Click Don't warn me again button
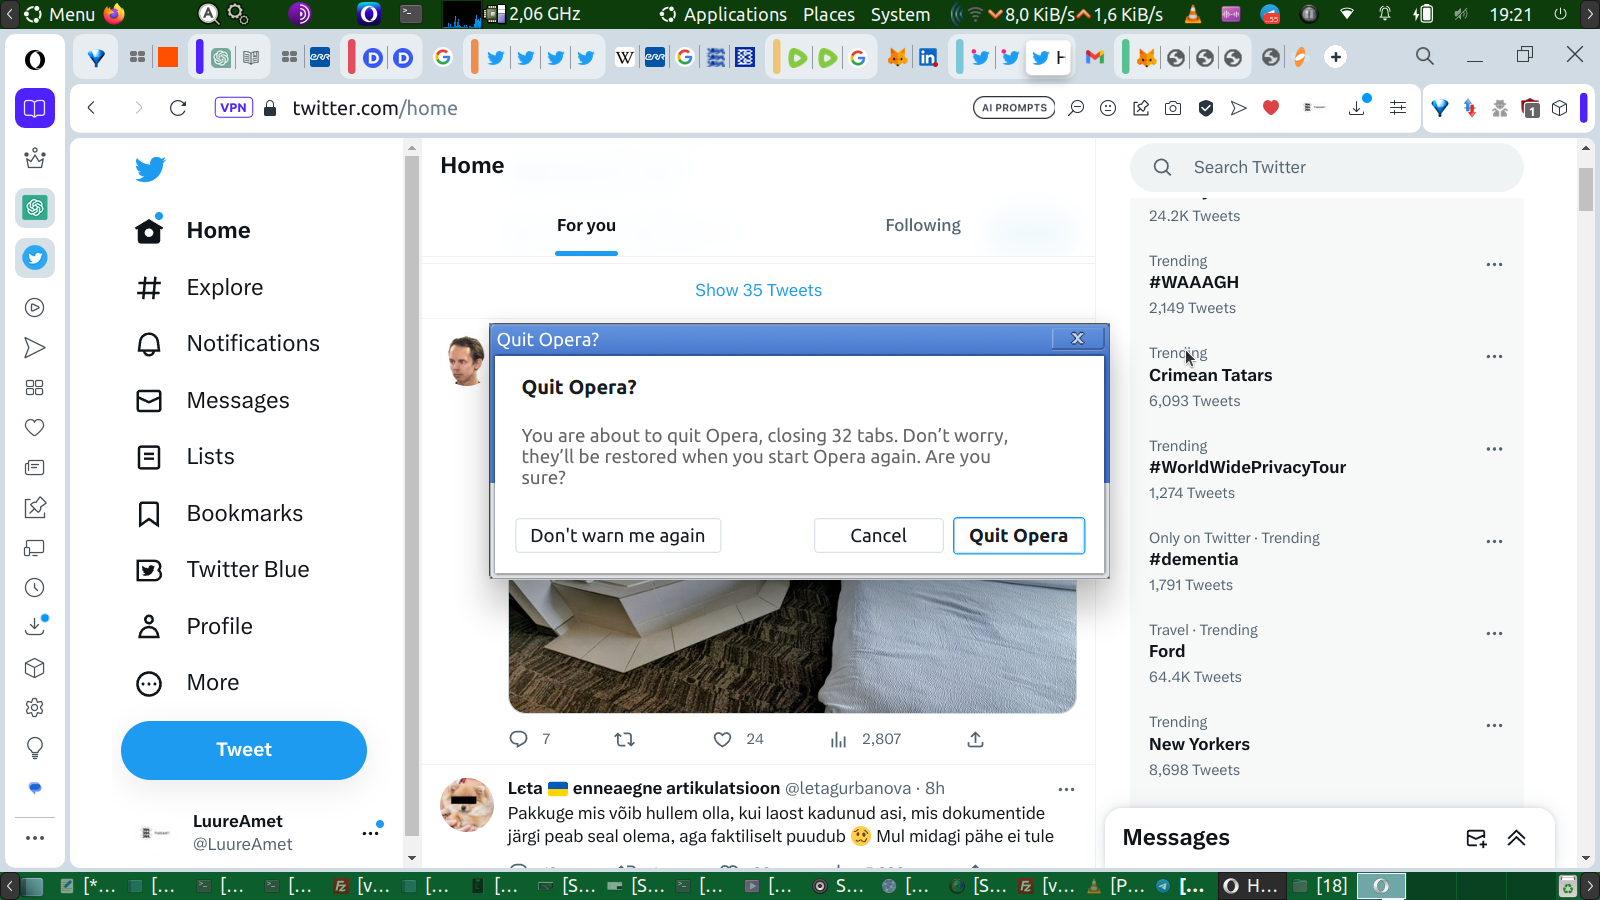The height and width of the screenshot is (900, 1600). (618, 535)
